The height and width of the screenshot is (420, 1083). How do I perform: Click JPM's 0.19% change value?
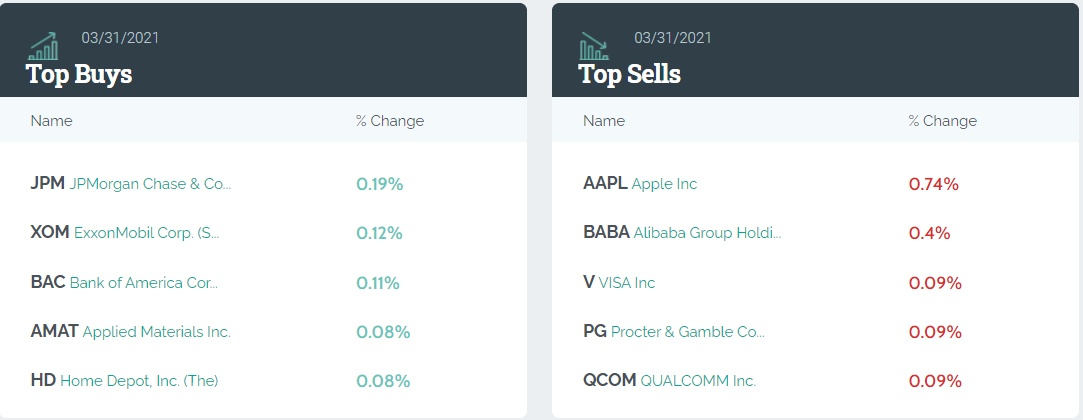coord(379,184)
